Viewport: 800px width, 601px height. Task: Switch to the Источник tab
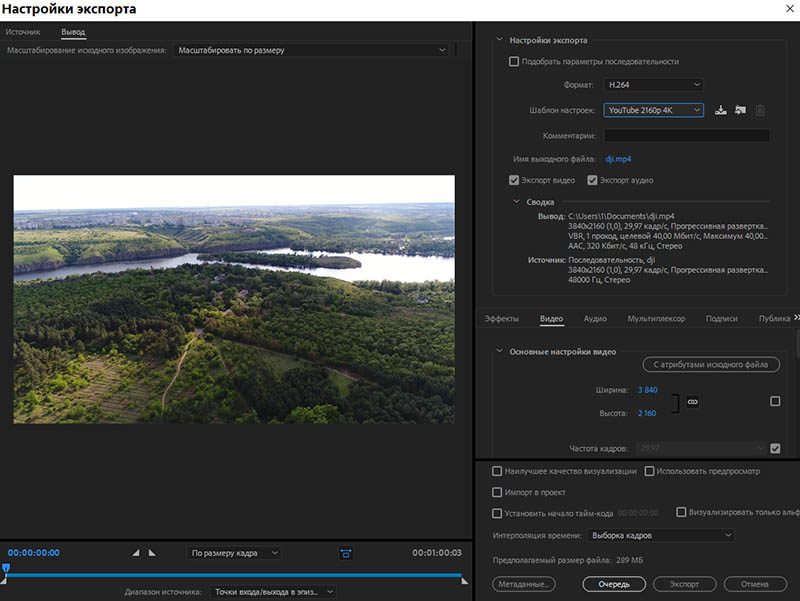click(23, 32)
